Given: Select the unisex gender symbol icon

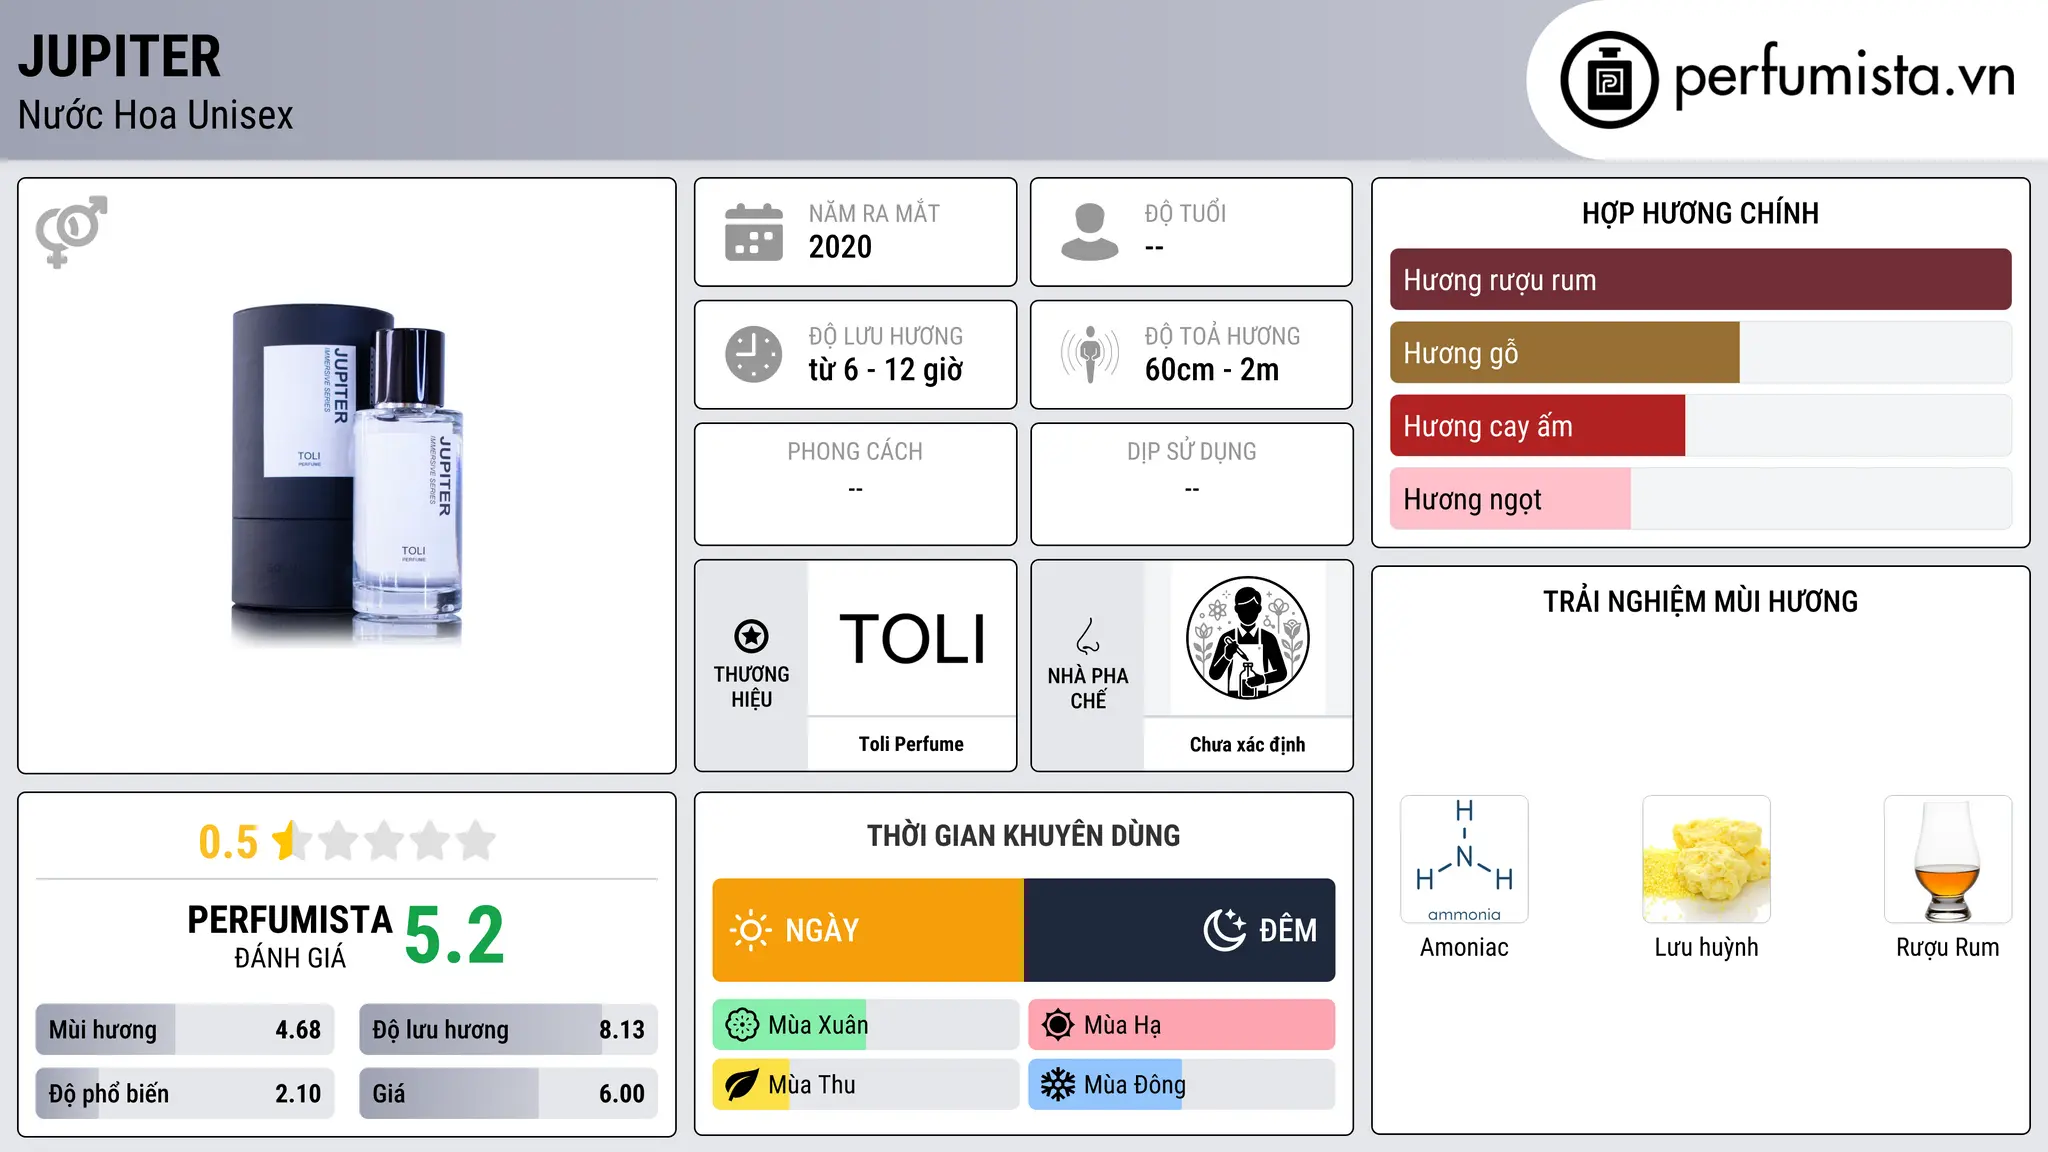Looking at the screenshot, I should [71, 231].
